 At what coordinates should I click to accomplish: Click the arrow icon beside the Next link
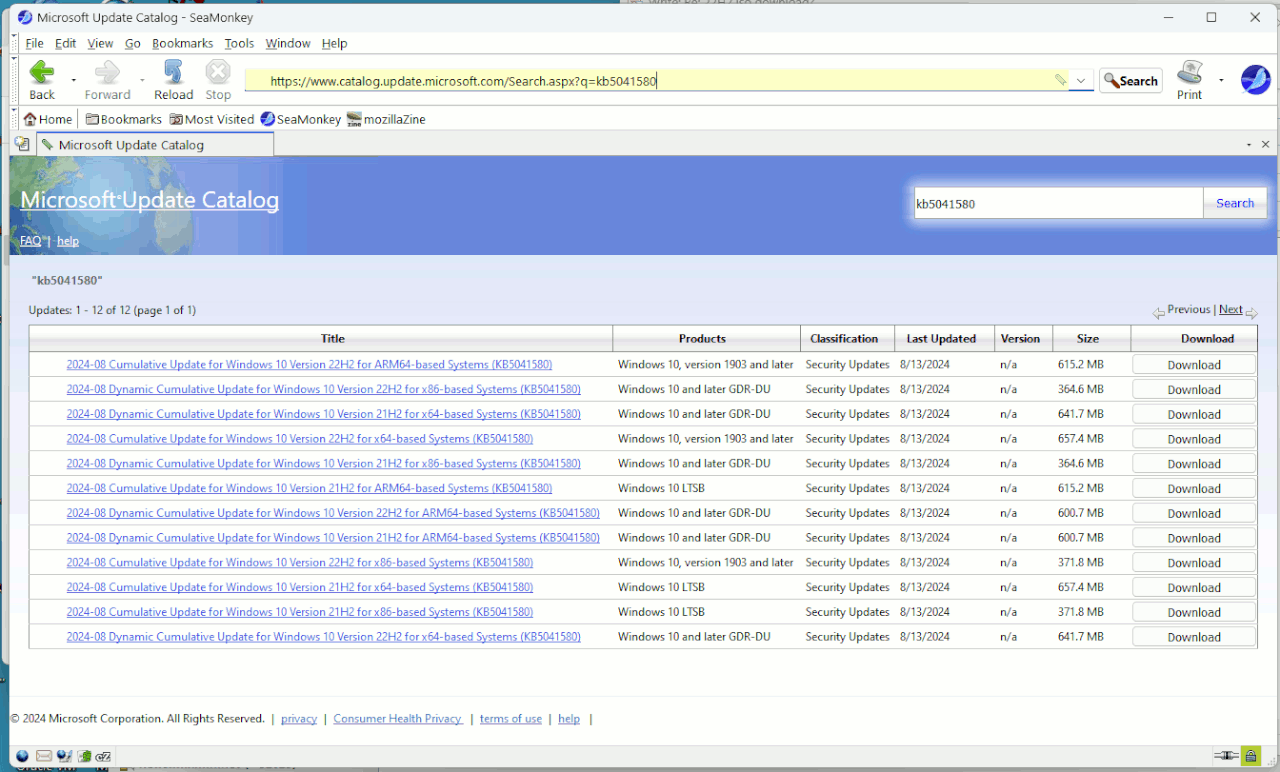[x=1251, y=313]
